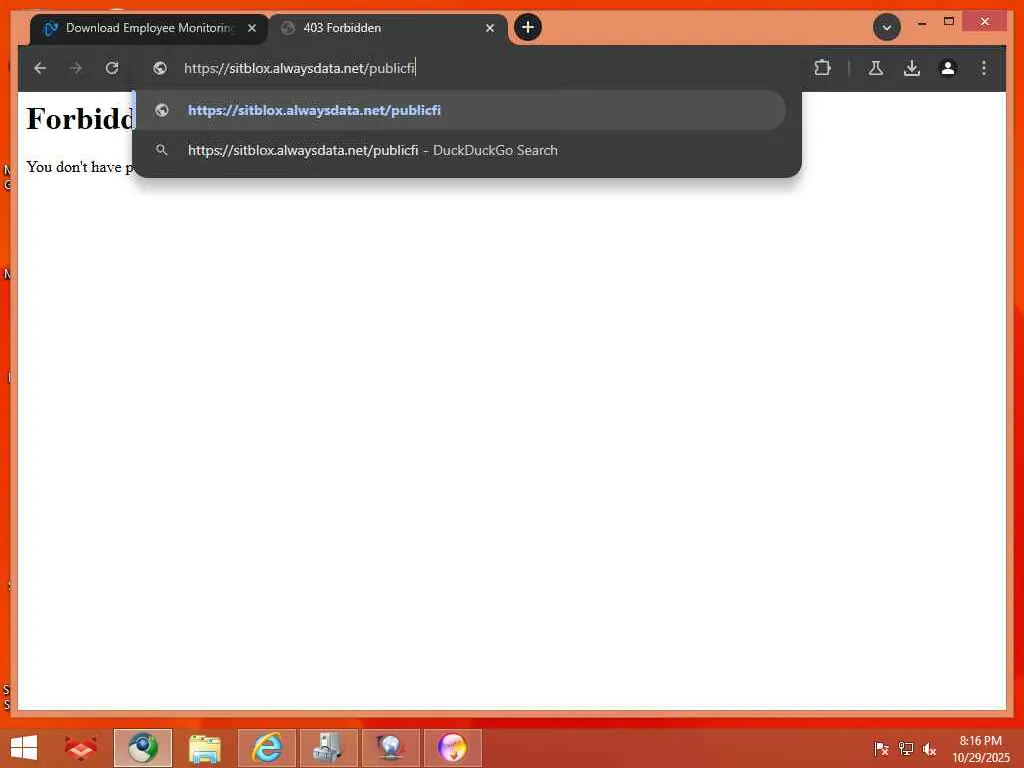Reload the current page
The width and height of the screenshot is (1024, 768).
112,68
